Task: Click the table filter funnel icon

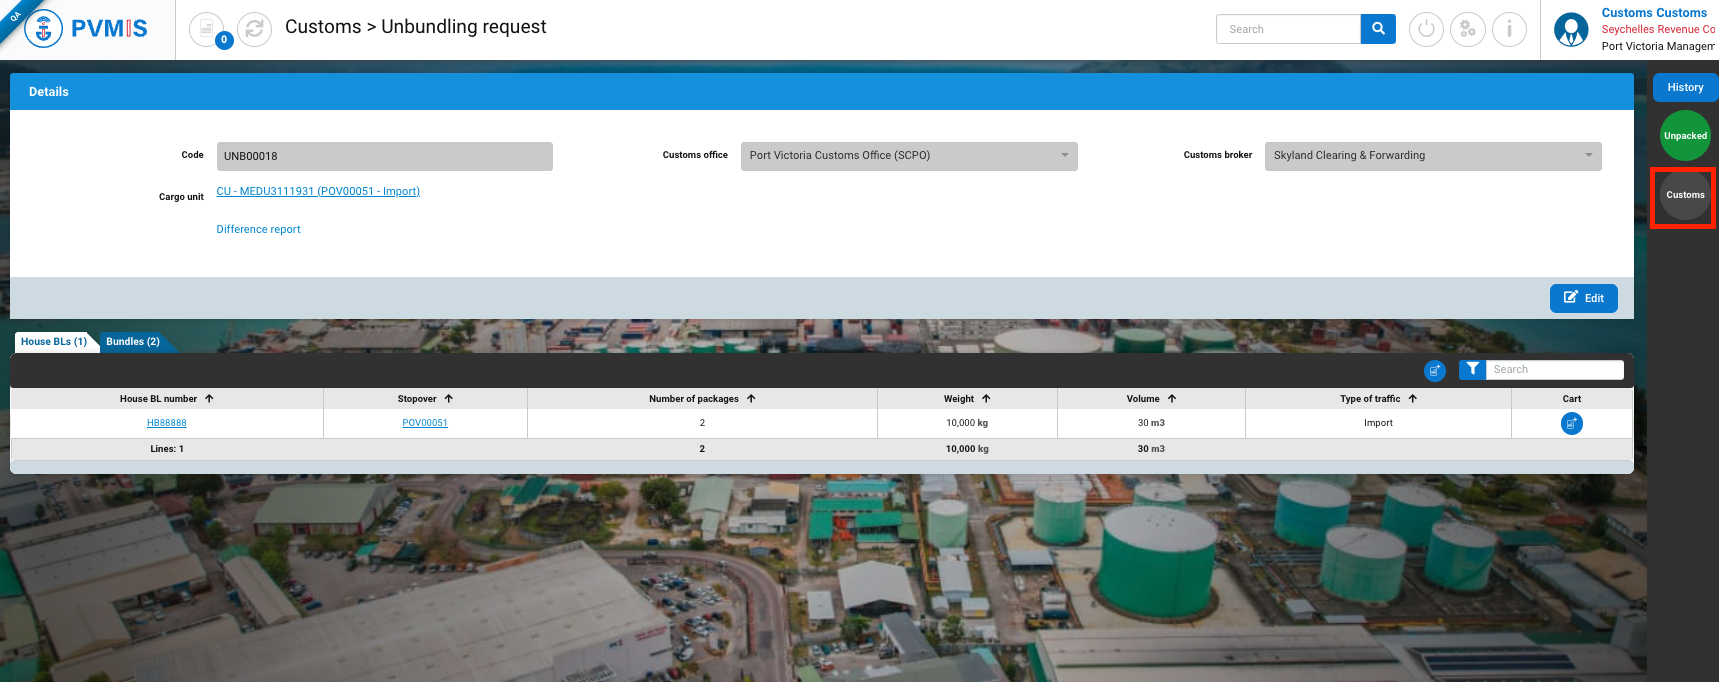Action: tap(1472, 369)
